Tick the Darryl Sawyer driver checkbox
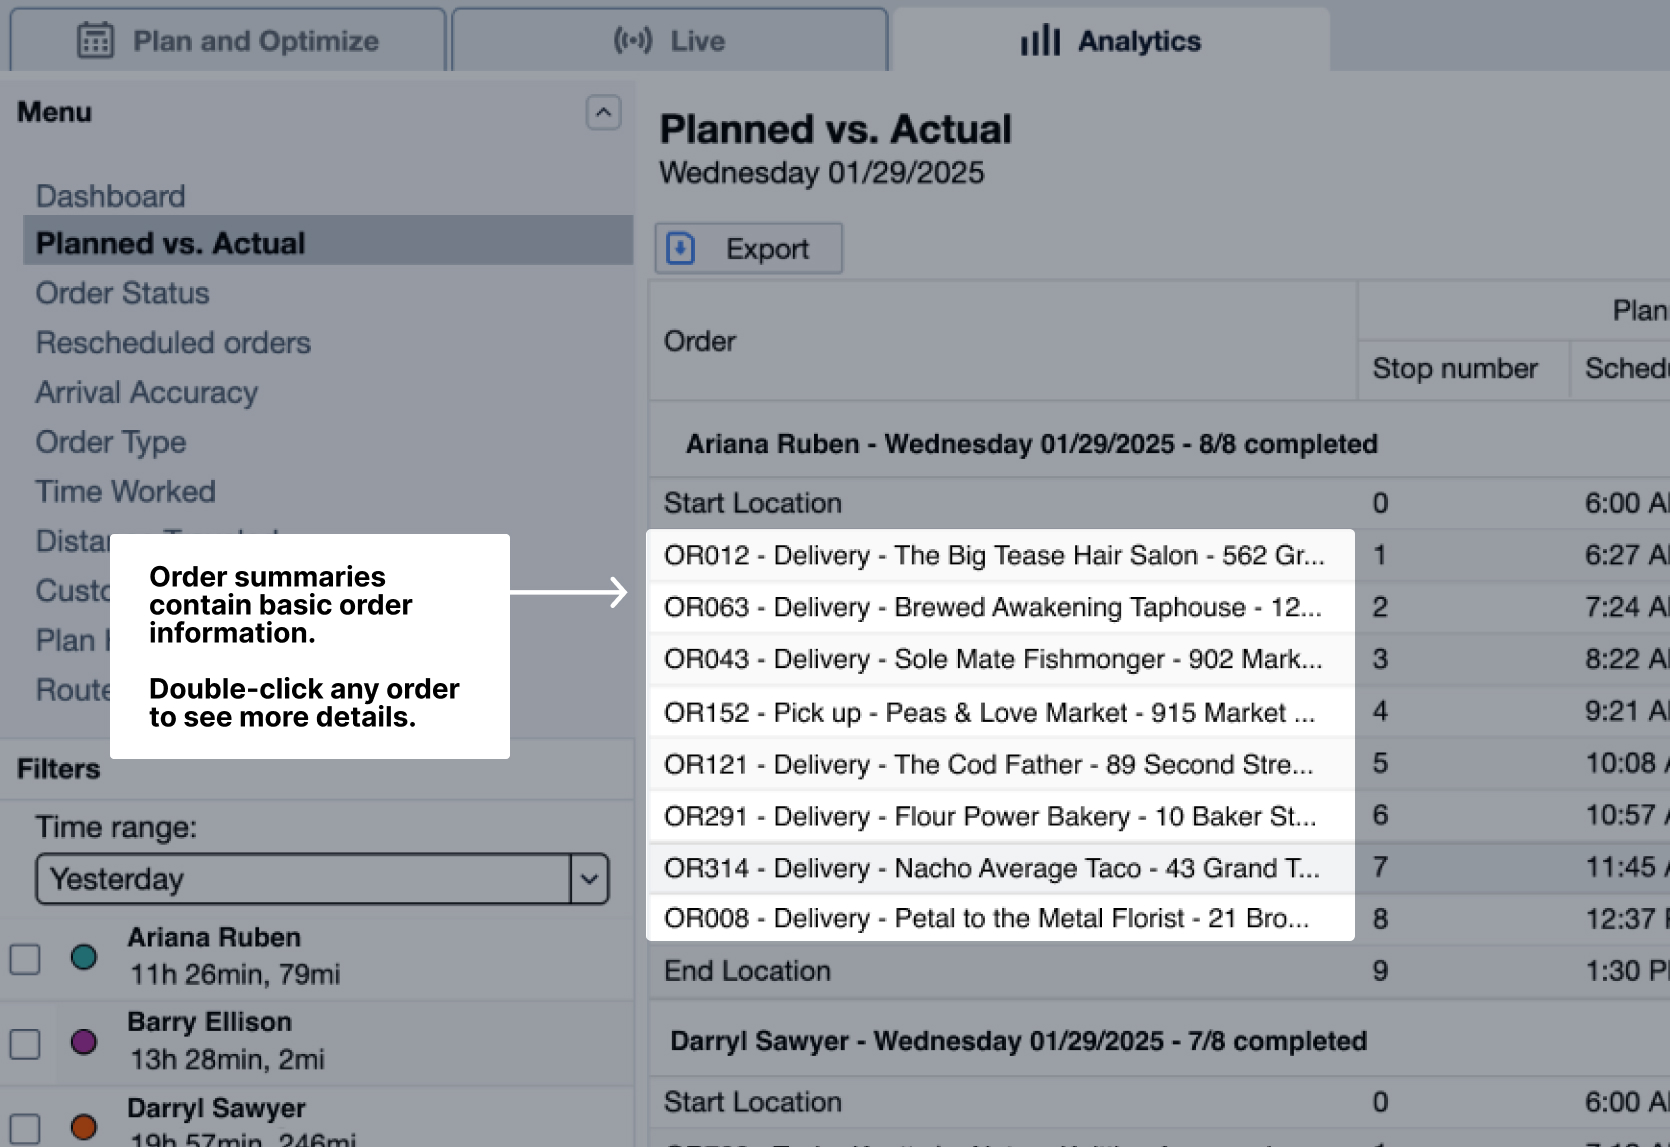Viewport: 1670px width, 1147px height. point(25,1128)
